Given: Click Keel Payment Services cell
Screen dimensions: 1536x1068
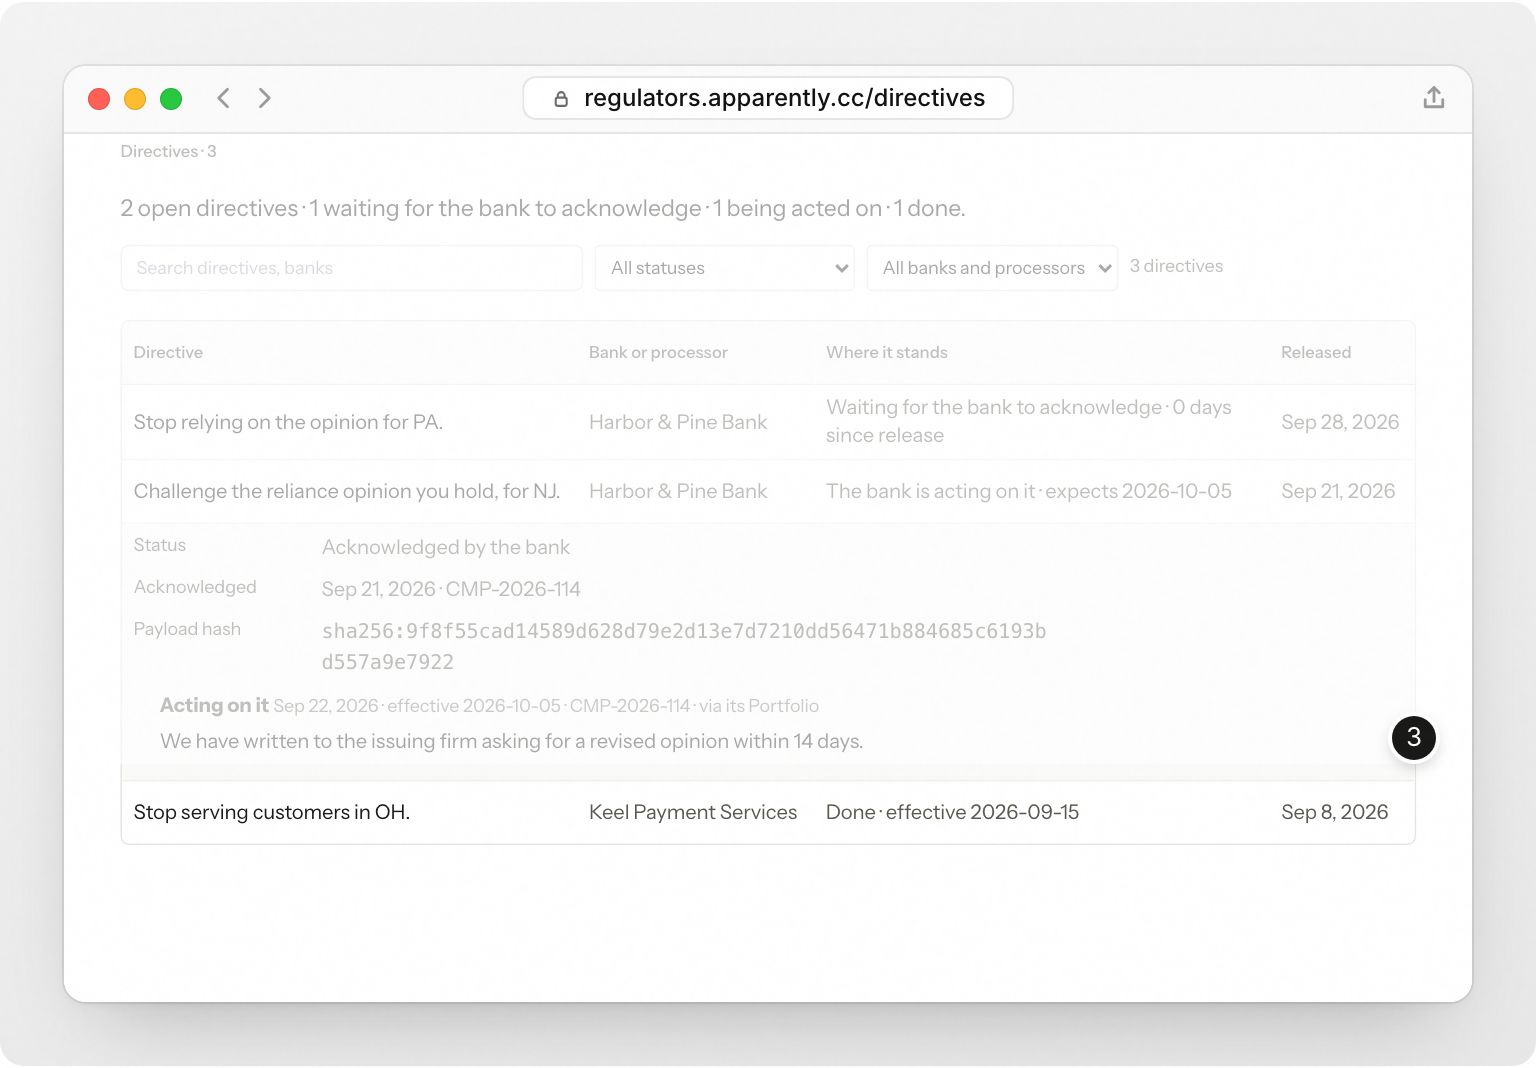Looking at the screenshot, I should pos(693,812).
